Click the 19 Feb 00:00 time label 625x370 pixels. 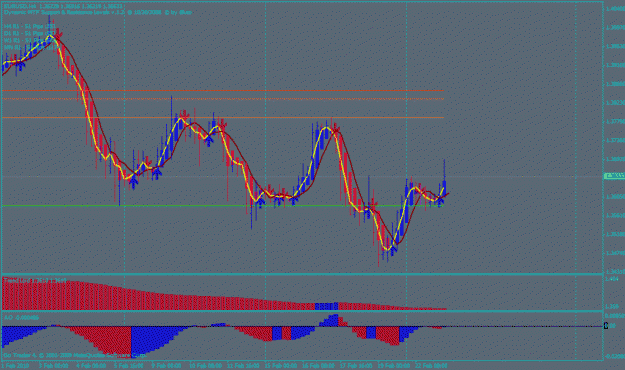pos(393,366)
